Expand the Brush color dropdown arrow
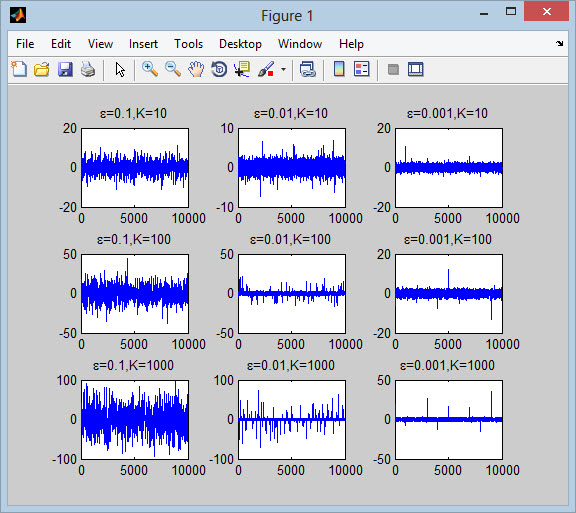 [283, 69]
